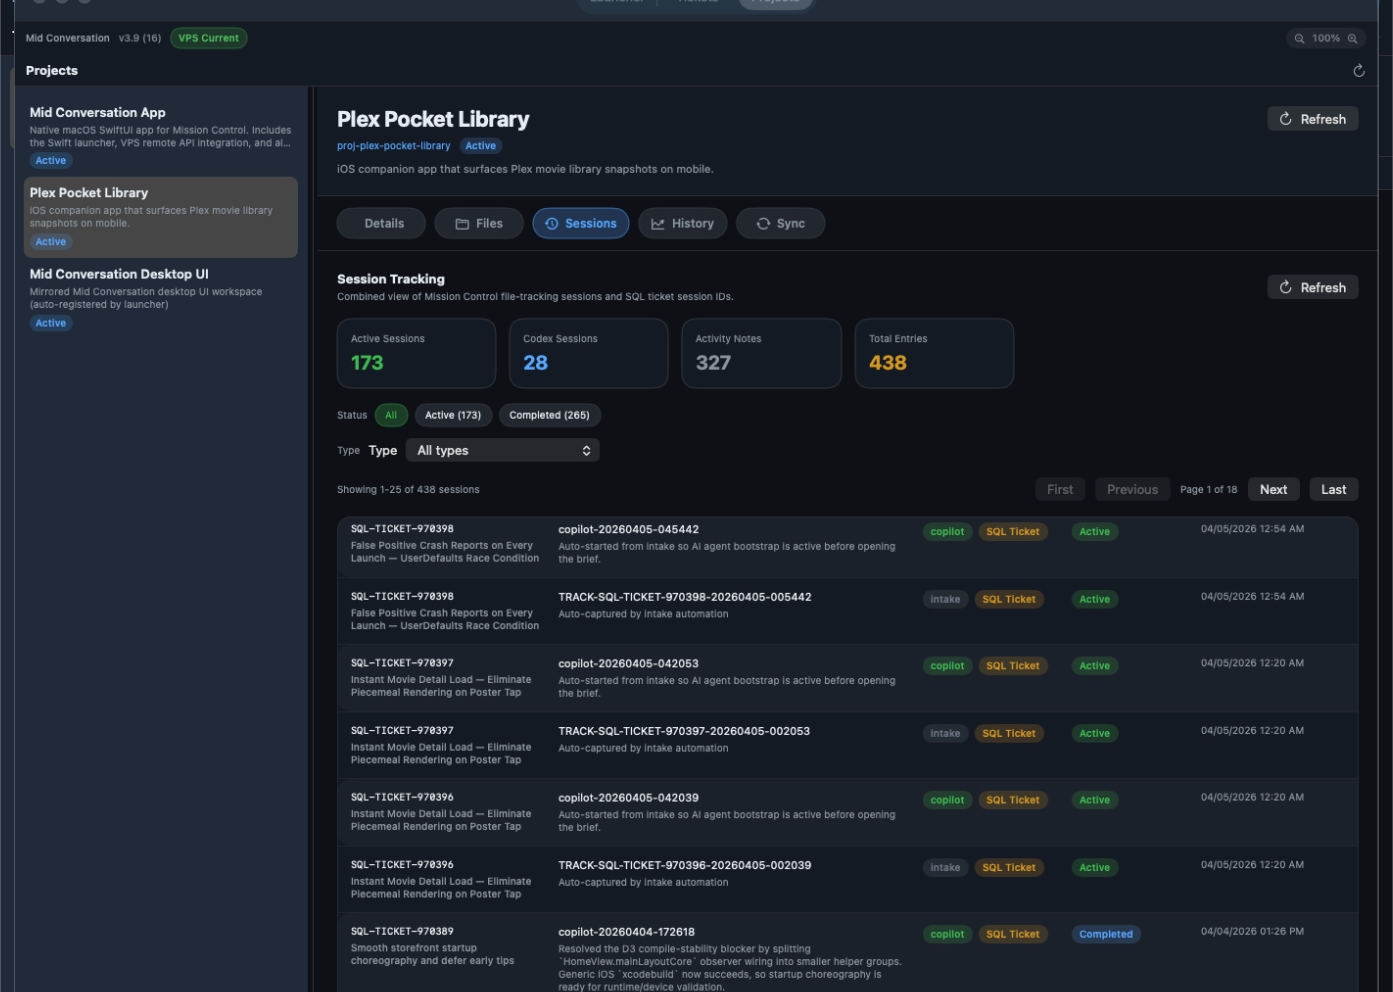Open the All types dropdown
1393x992 pixels.
coord(502,450)
